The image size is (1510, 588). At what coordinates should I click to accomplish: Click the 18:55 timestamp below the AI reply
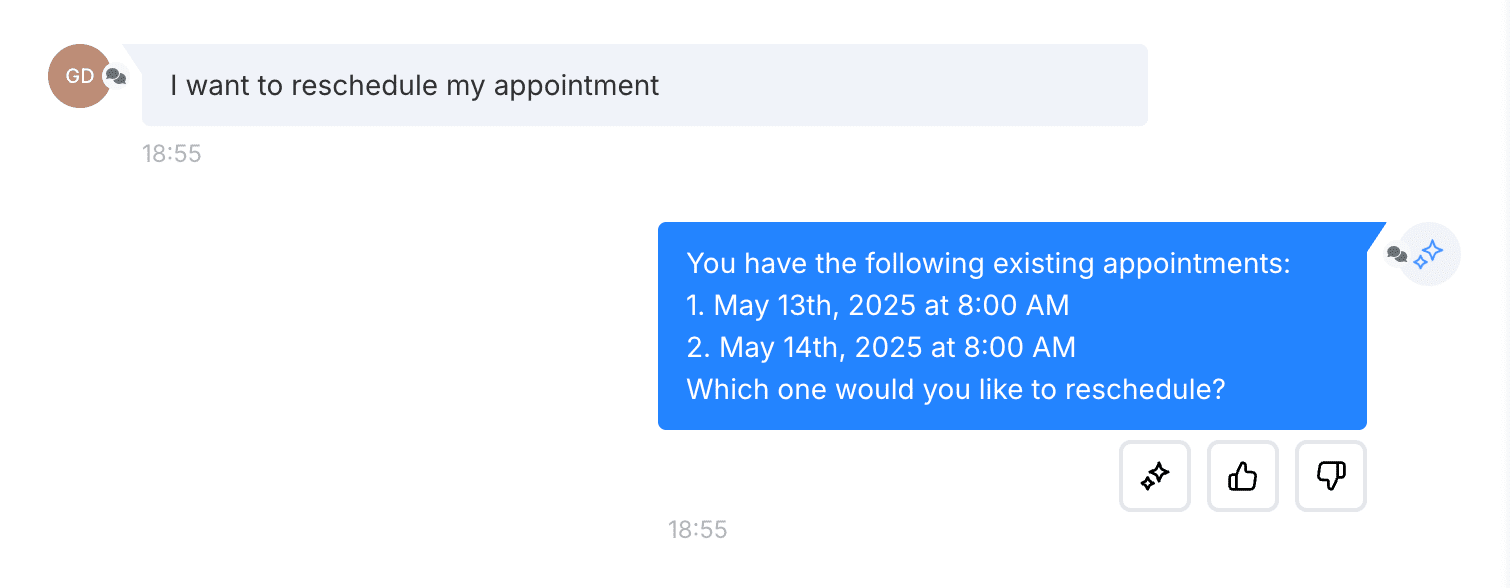tap(698, 530)
